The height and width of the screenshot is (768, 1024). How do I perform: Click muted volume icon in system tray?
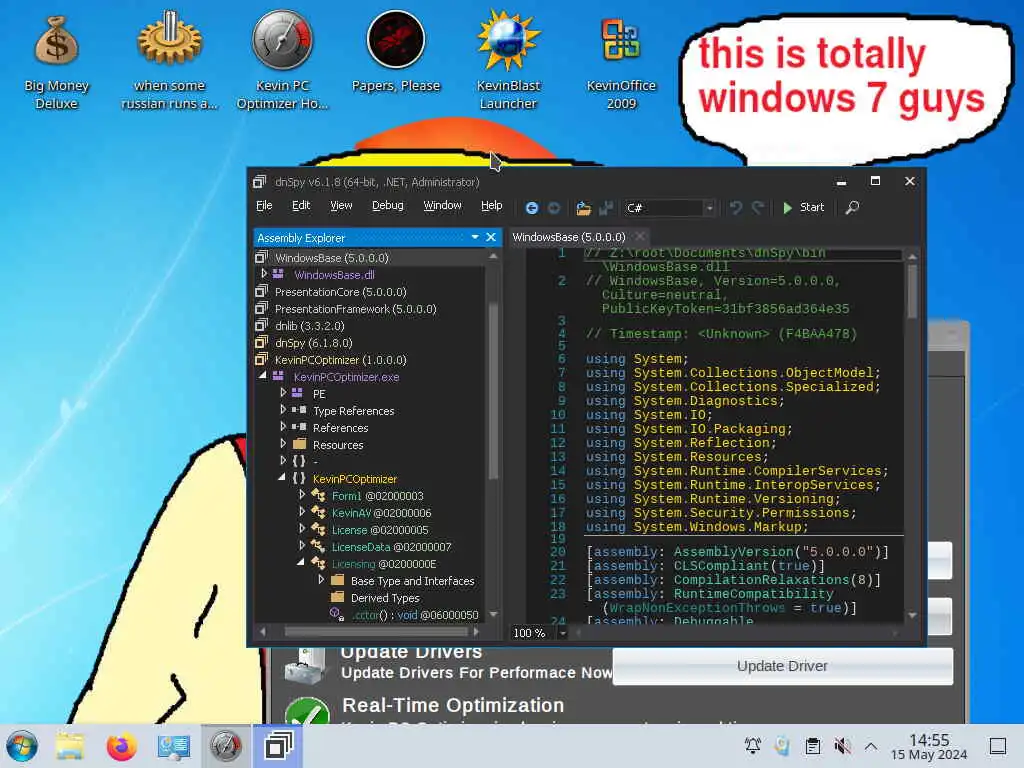[842, 746]
